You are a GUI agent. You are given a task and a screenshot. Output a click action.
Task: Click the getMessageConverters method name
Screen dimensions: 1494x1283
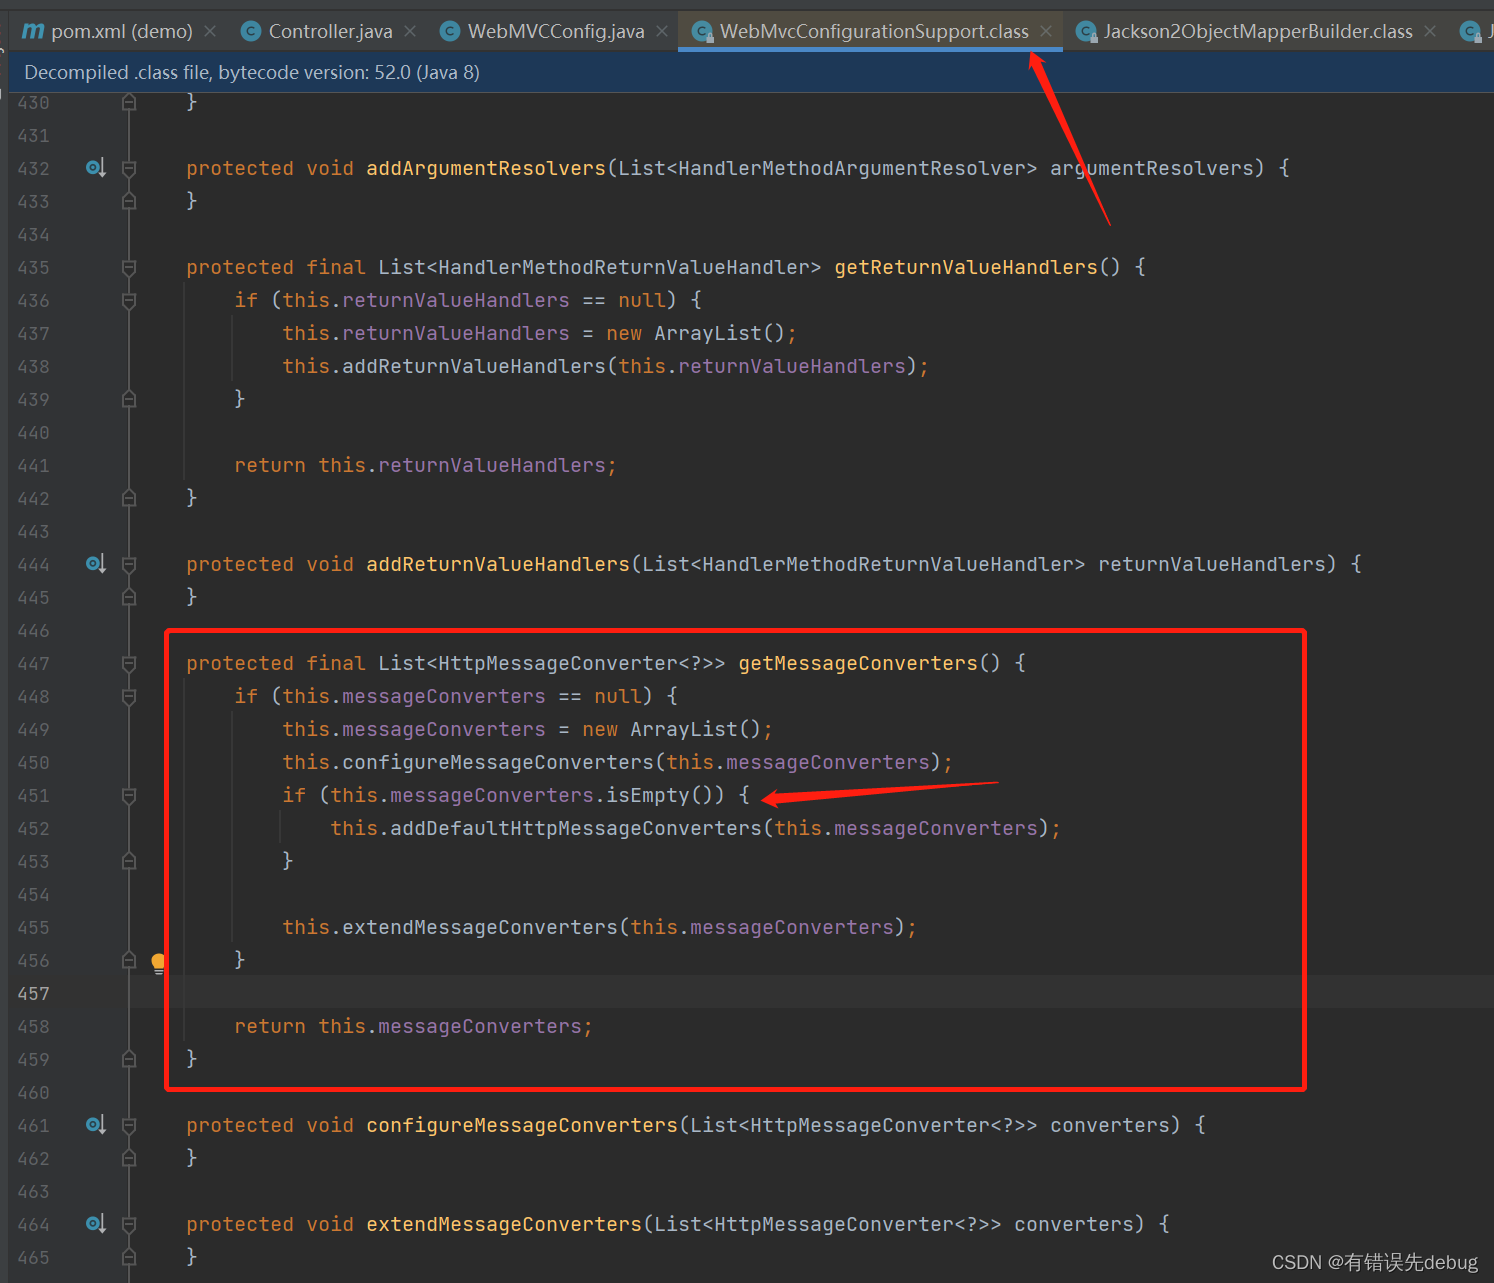point(858,663)
